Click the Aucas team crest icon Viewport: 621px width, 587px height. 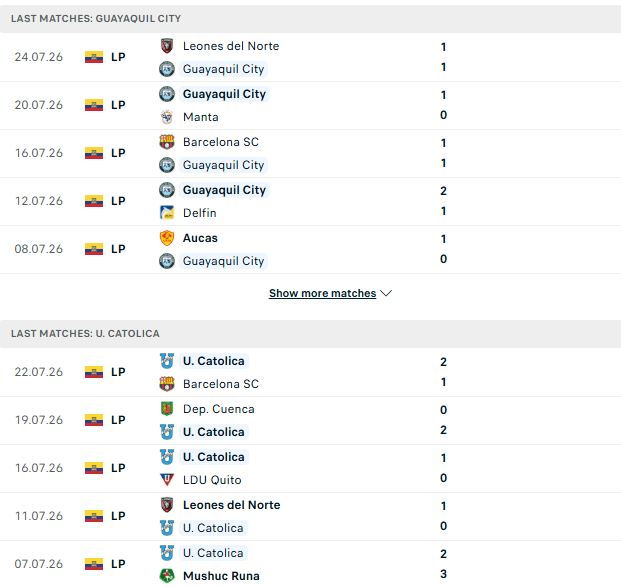point(167,238)
